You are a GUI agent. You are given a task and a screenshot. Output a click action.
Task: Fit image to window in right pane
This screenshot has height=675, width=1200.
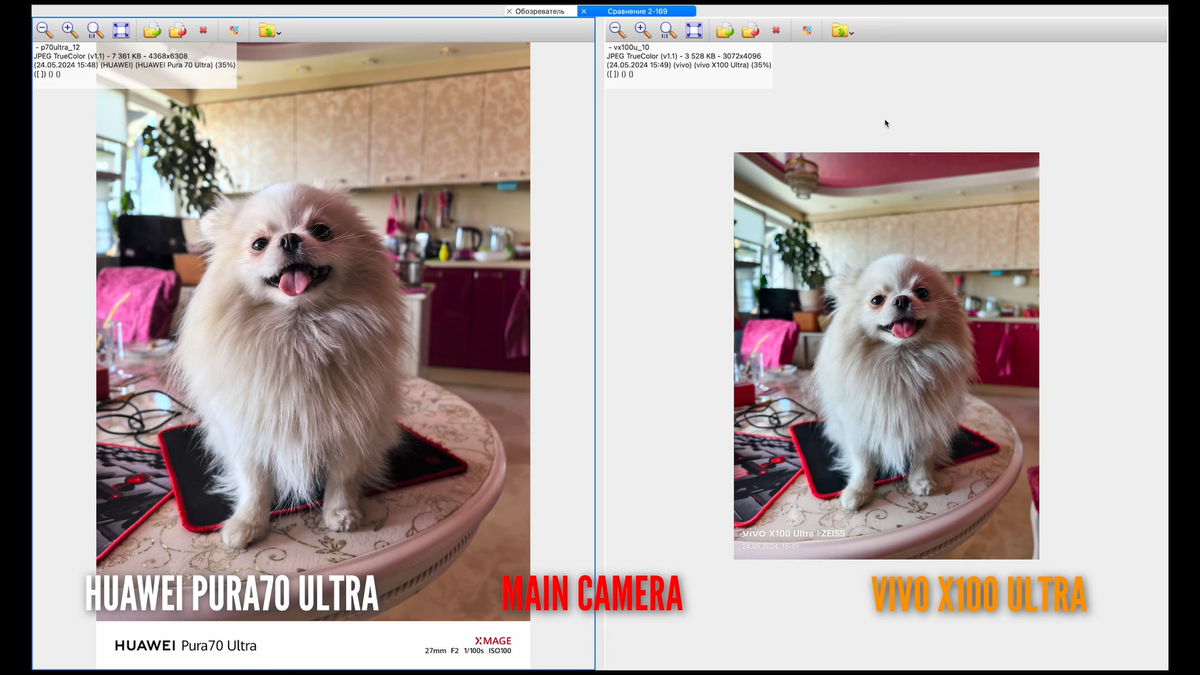click(x=694, y=31)
